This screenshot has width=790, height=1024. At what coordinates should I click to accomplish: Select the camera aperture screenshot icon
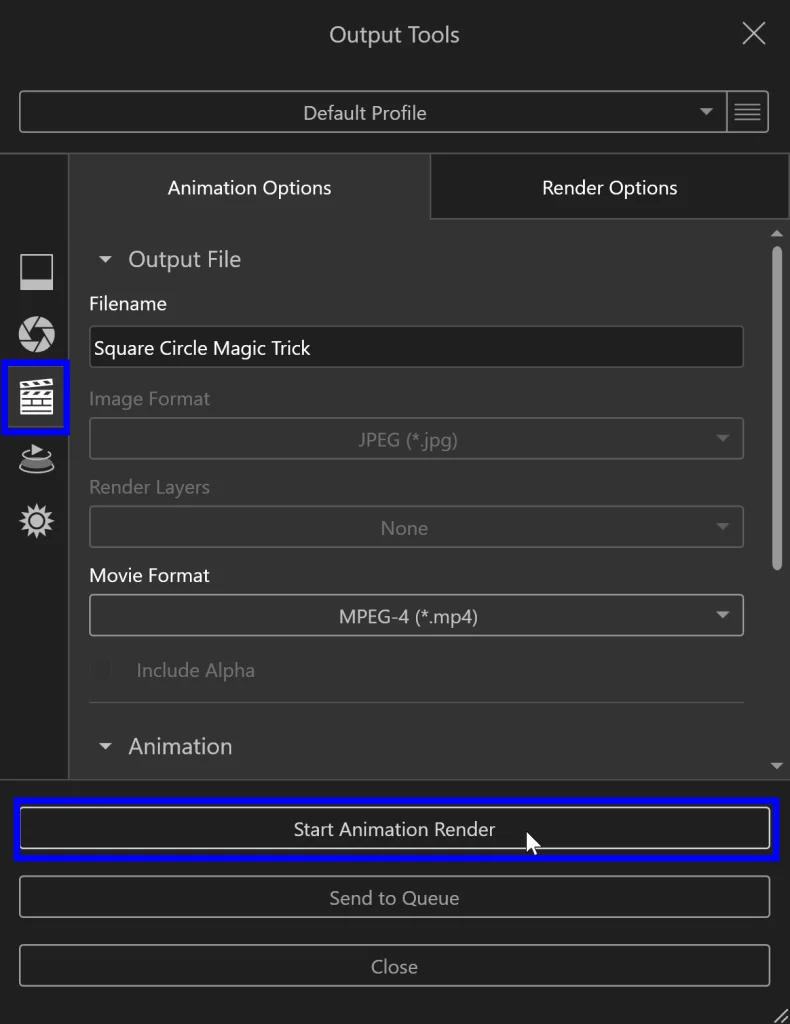[x=37, y=334]
